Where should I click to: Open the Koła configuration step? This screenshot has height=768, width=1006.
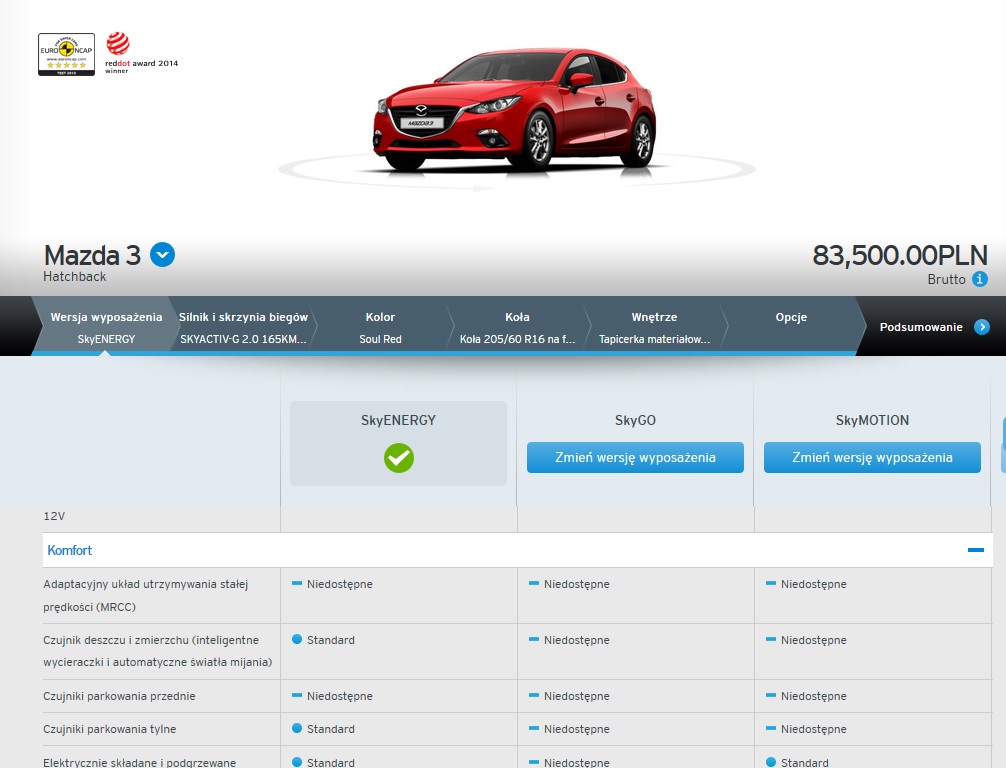point(517,327)
